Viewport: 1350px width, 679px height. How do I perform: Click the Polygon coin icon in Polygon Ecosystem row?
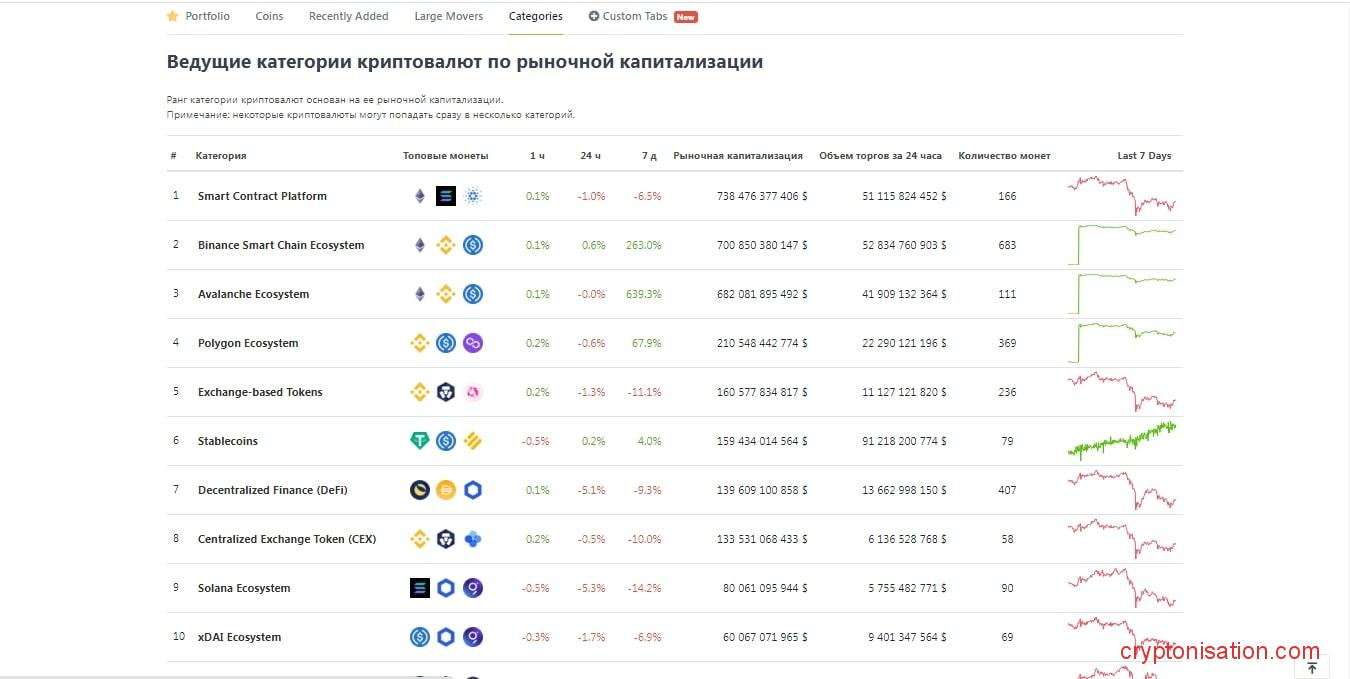coord(473,343)
